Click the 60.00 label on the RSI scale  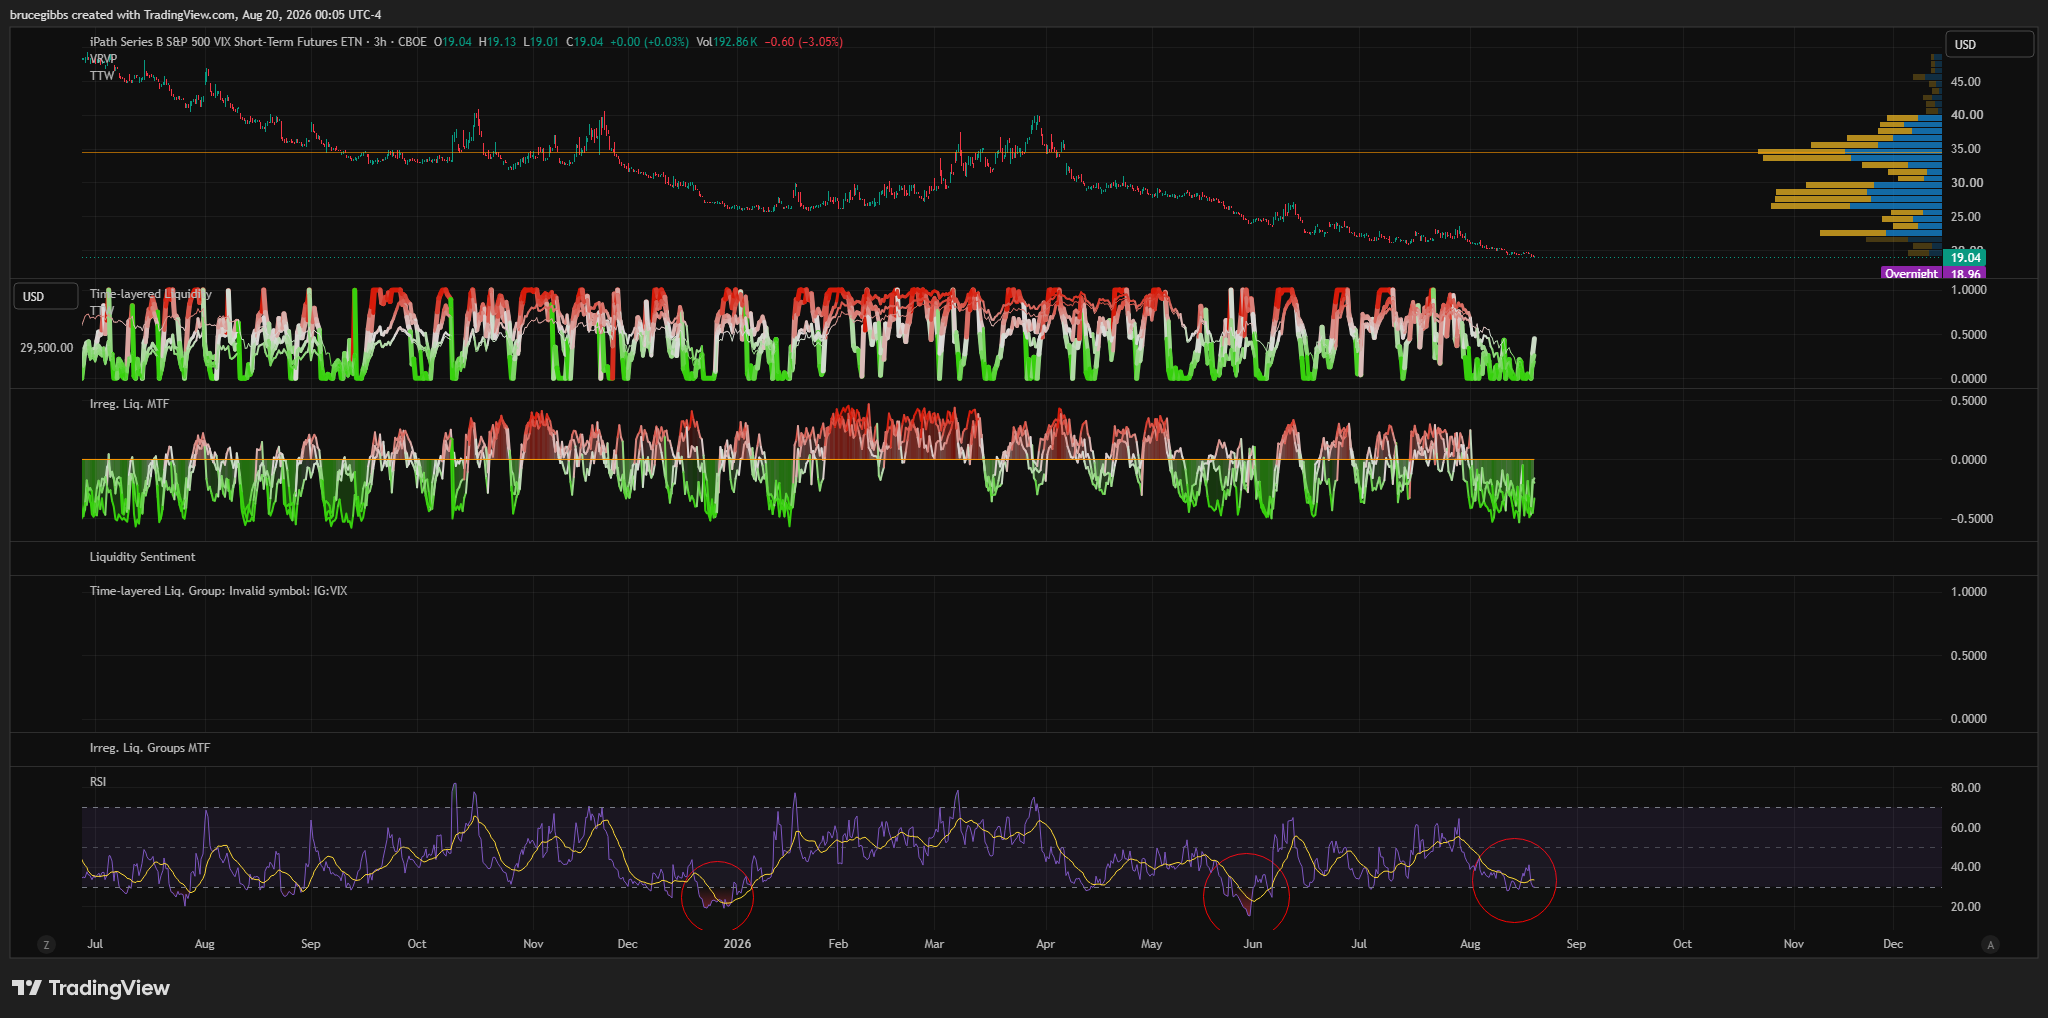(1966, 828)
